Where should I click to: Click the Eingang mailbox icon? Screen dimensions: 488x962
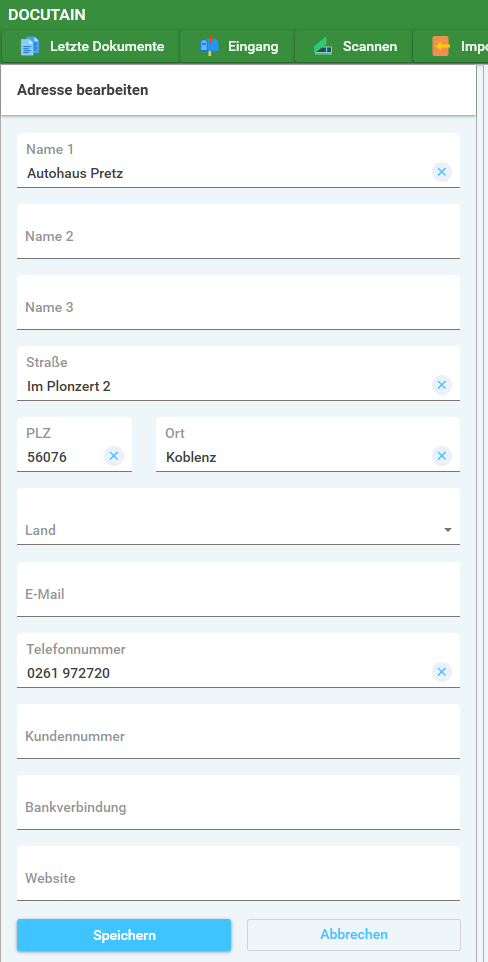209,47
